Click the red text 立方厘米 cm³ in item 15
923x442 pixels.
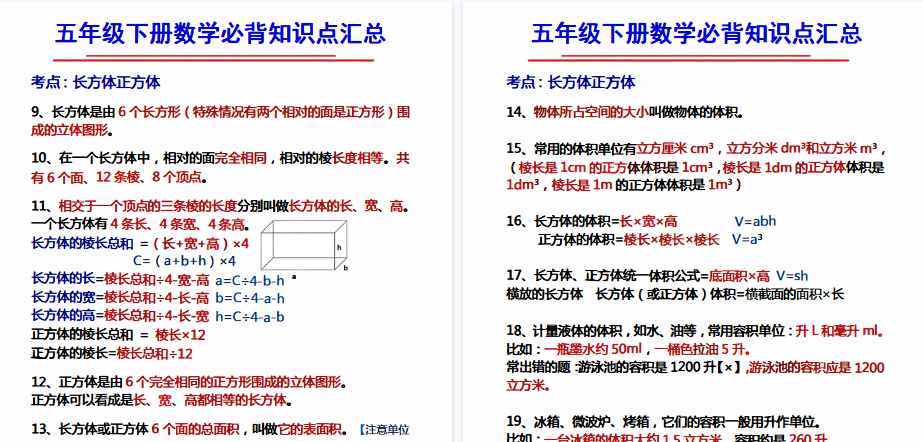pyautogui.click(x=676, y=148)
